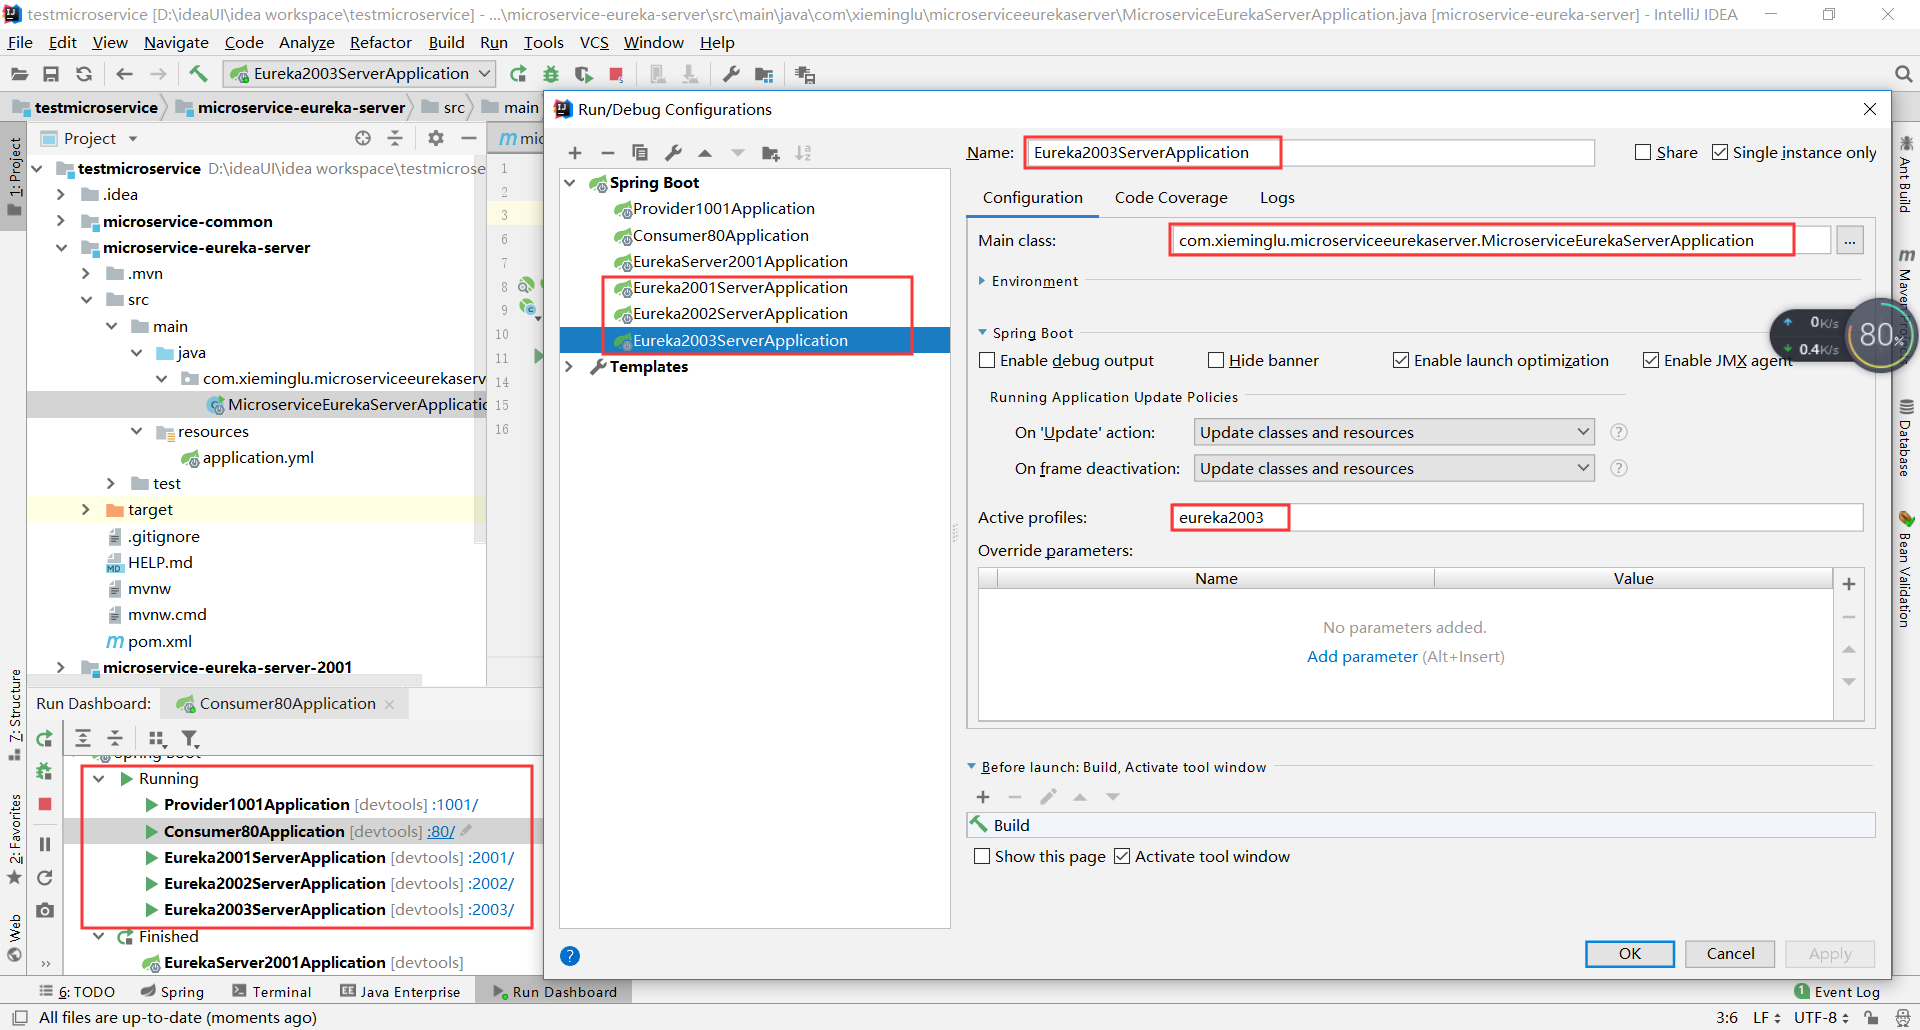Enable debug output checkbox

point(987,360)
